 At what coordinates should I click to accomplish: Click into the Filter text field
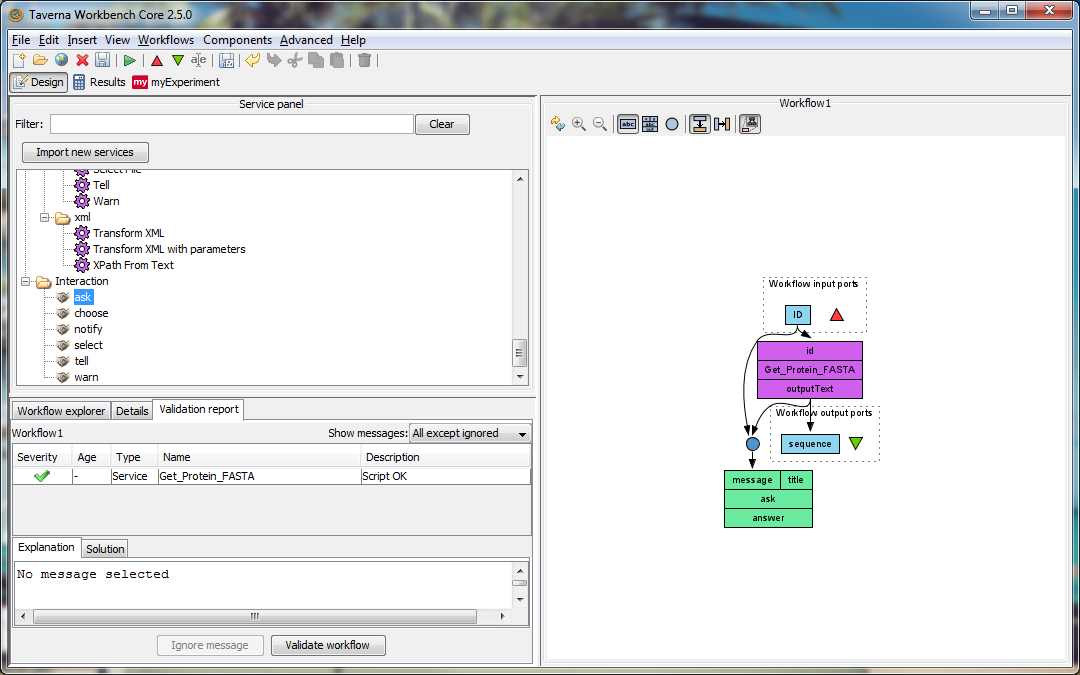tap(231, 124)
